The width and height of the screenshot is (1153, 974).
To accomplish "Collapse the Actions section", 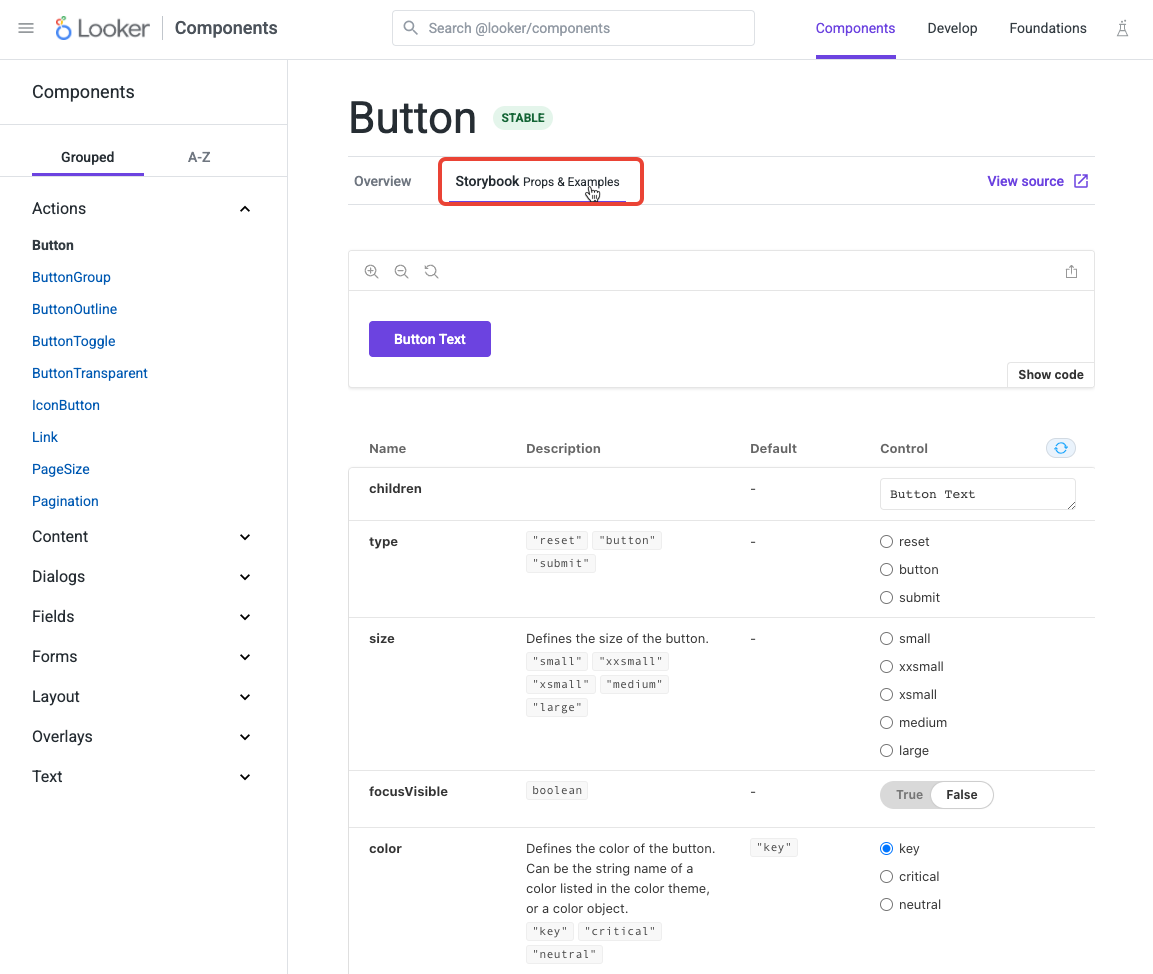I will tap(245, 209).
